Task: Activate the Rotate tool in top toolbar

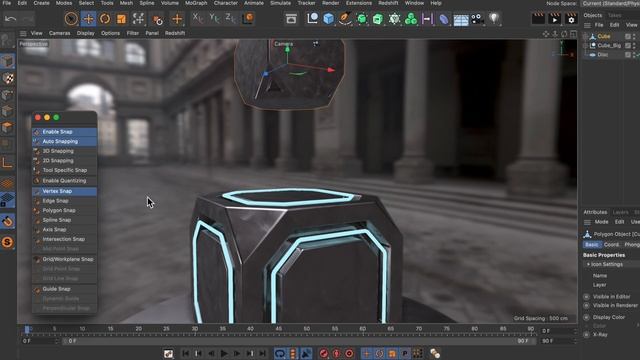Action: 105,19
